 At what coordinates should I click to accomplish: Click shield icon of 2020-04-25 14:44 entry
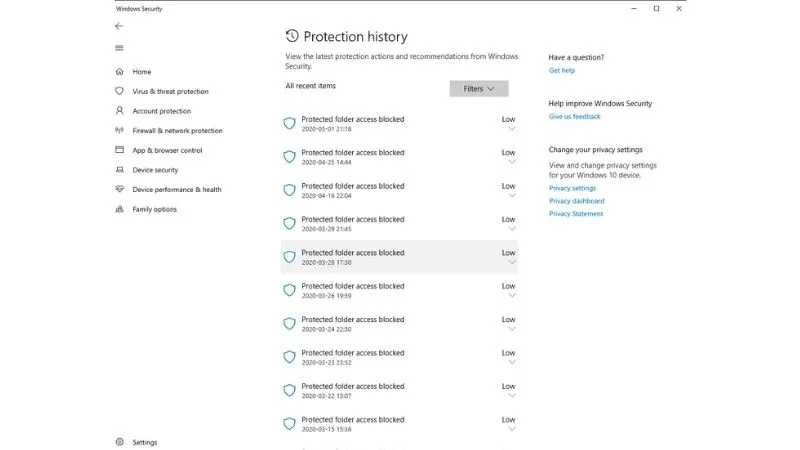289,157
